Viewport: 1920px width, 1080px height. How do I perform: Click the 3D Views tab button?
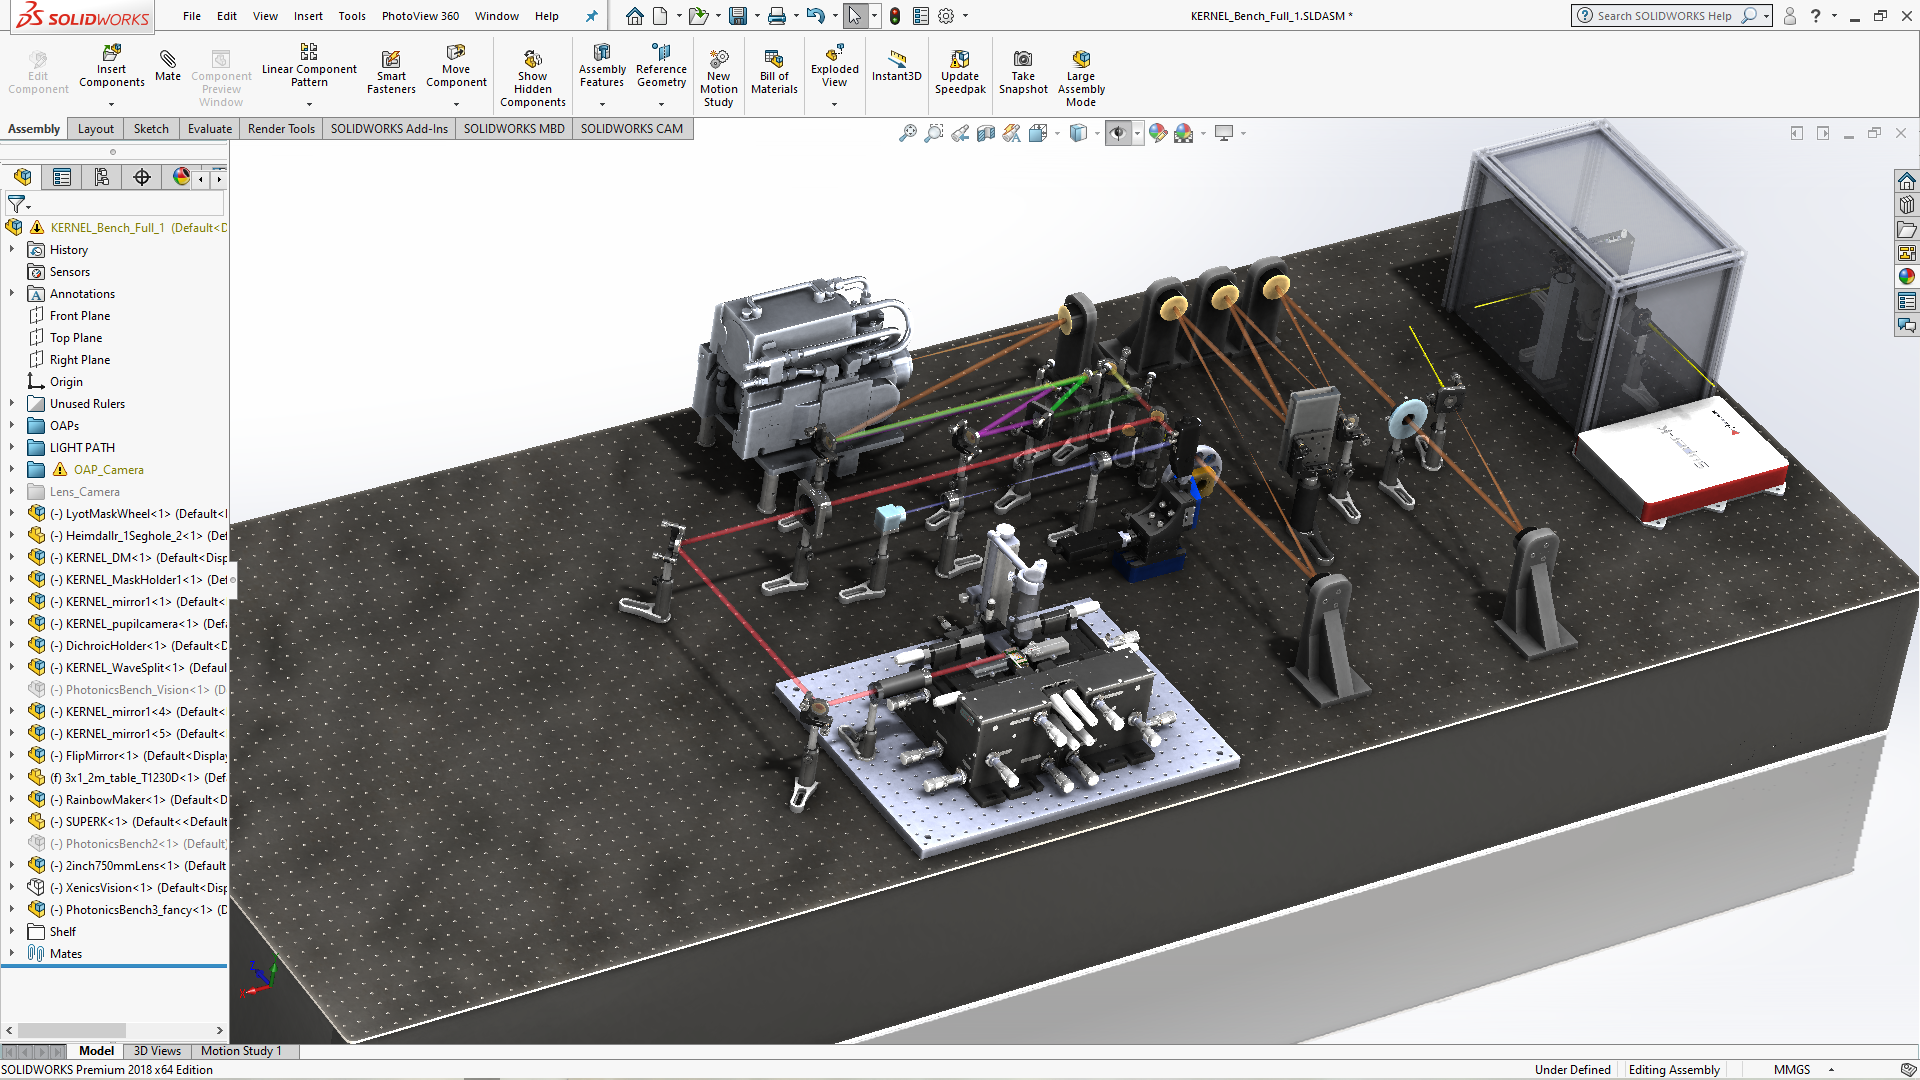tap(157, 1051)
